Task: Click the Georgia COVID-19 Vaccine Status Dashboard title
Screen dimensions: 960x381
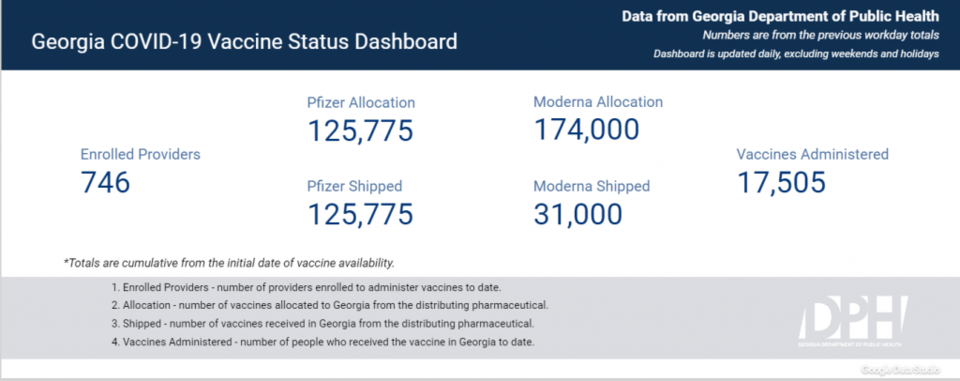Action: coord(244,42)
